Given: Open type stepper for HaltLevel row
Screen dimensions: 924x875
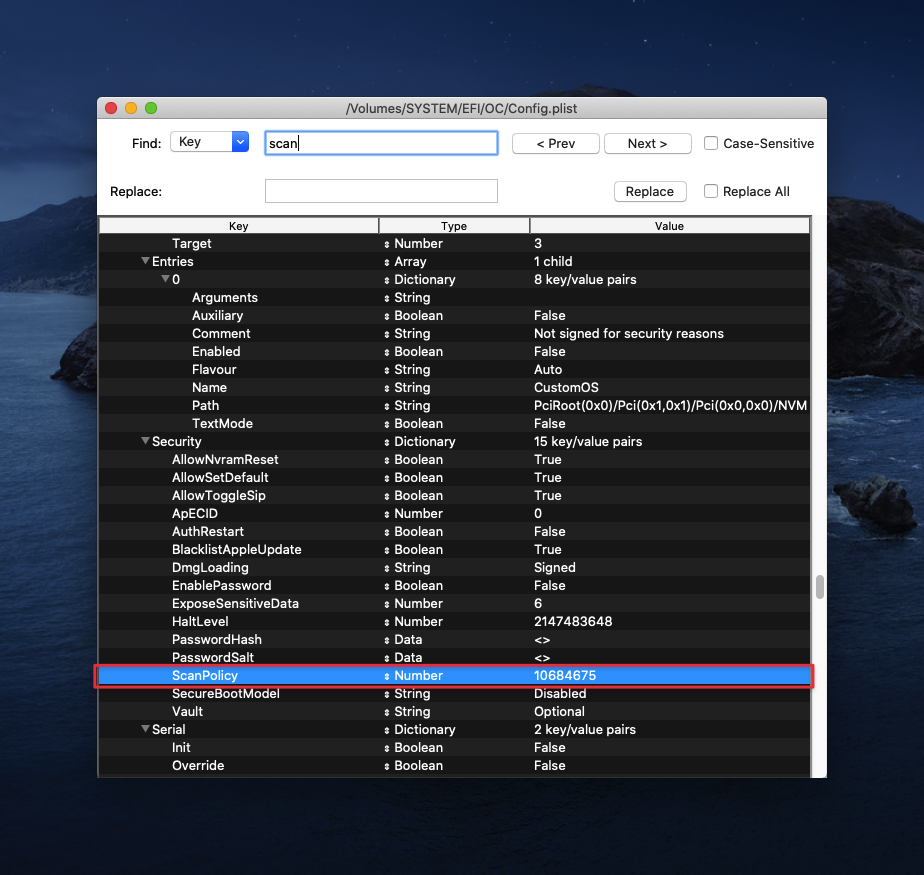Looking at the screenshot, I should [x=387, y=622].
